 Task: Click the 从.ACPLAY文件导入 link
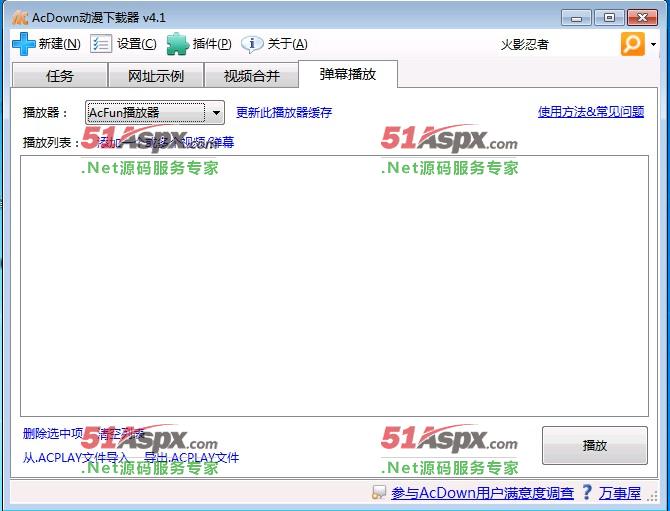coord(76,458)
